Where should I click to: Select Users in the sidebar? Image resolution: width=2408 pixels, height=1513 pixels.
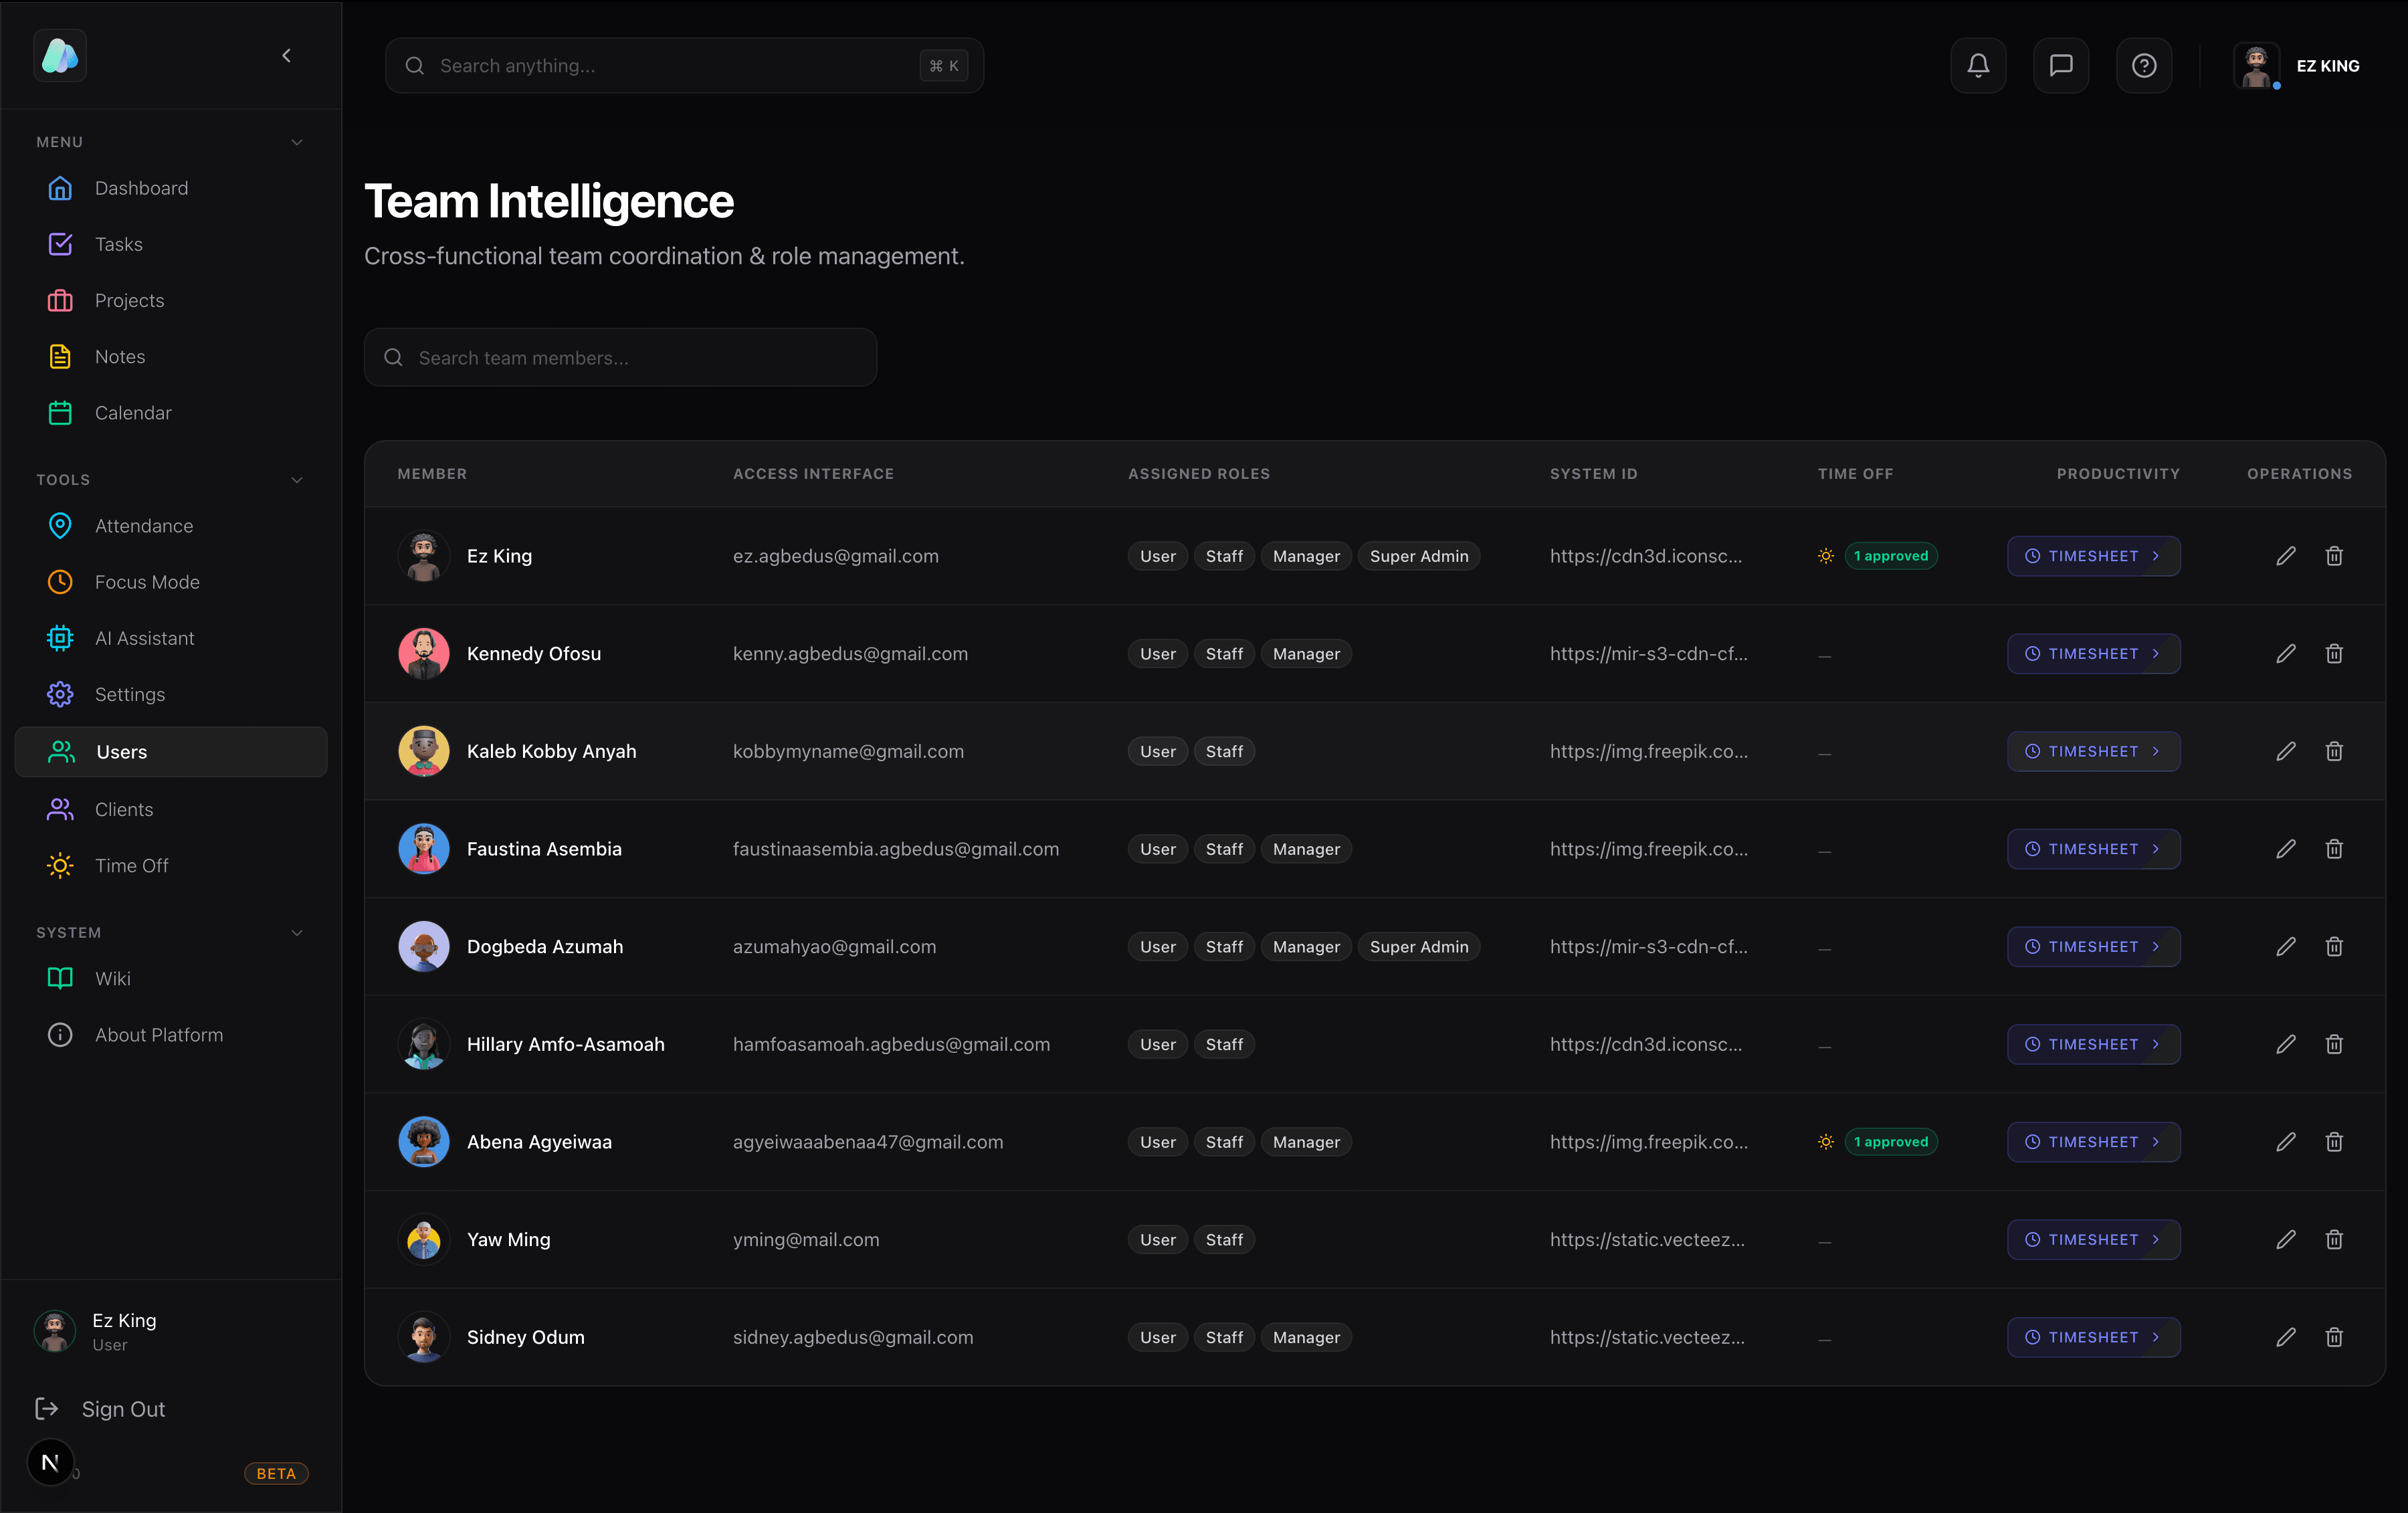171,752
